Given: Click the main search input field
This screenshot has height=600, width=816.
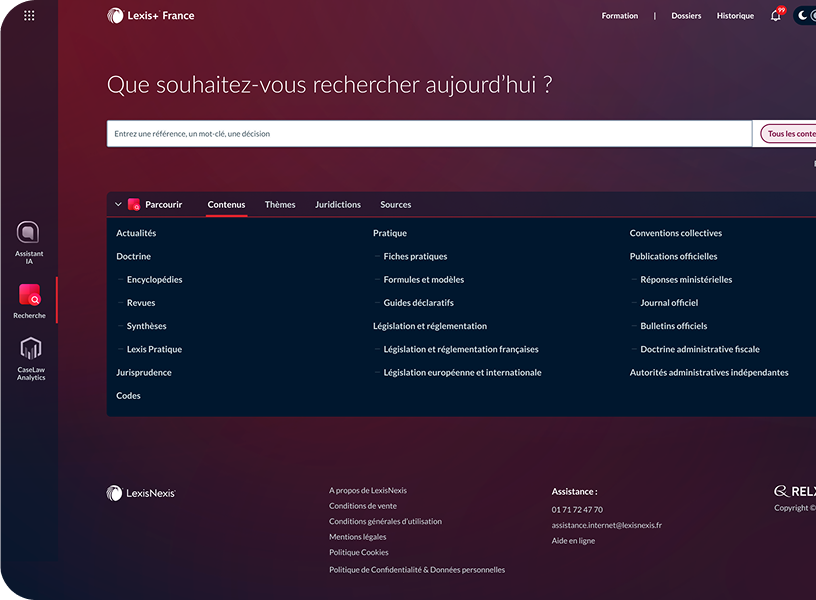Looking at the screenshot, I should (429, 134).
